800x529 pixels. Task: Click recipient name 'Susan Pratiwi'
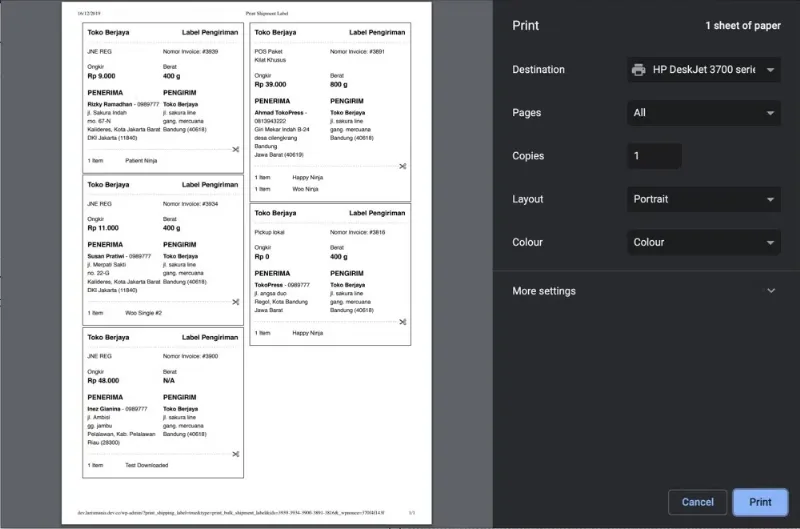point(106,256)
